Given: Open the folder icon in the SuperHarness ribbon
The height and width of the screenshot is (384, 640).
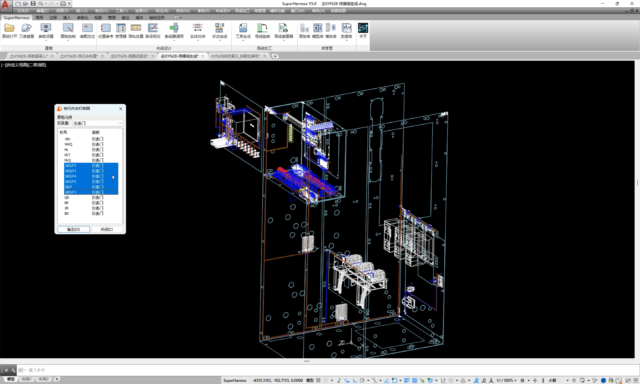Looking at the screenshot, I should 9,28.
